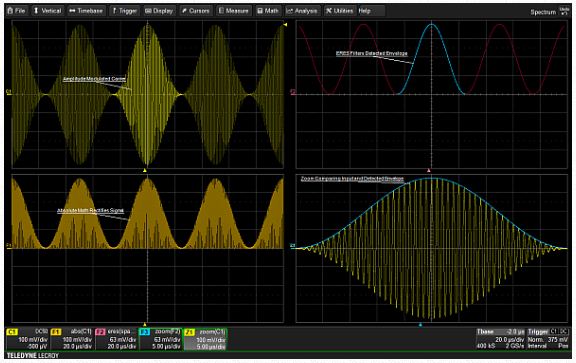Select the 'Amplitude Modulated Carrier' label
Image resolution: width=576 pixels, height=363 pixels.
[x=94, y=79]
